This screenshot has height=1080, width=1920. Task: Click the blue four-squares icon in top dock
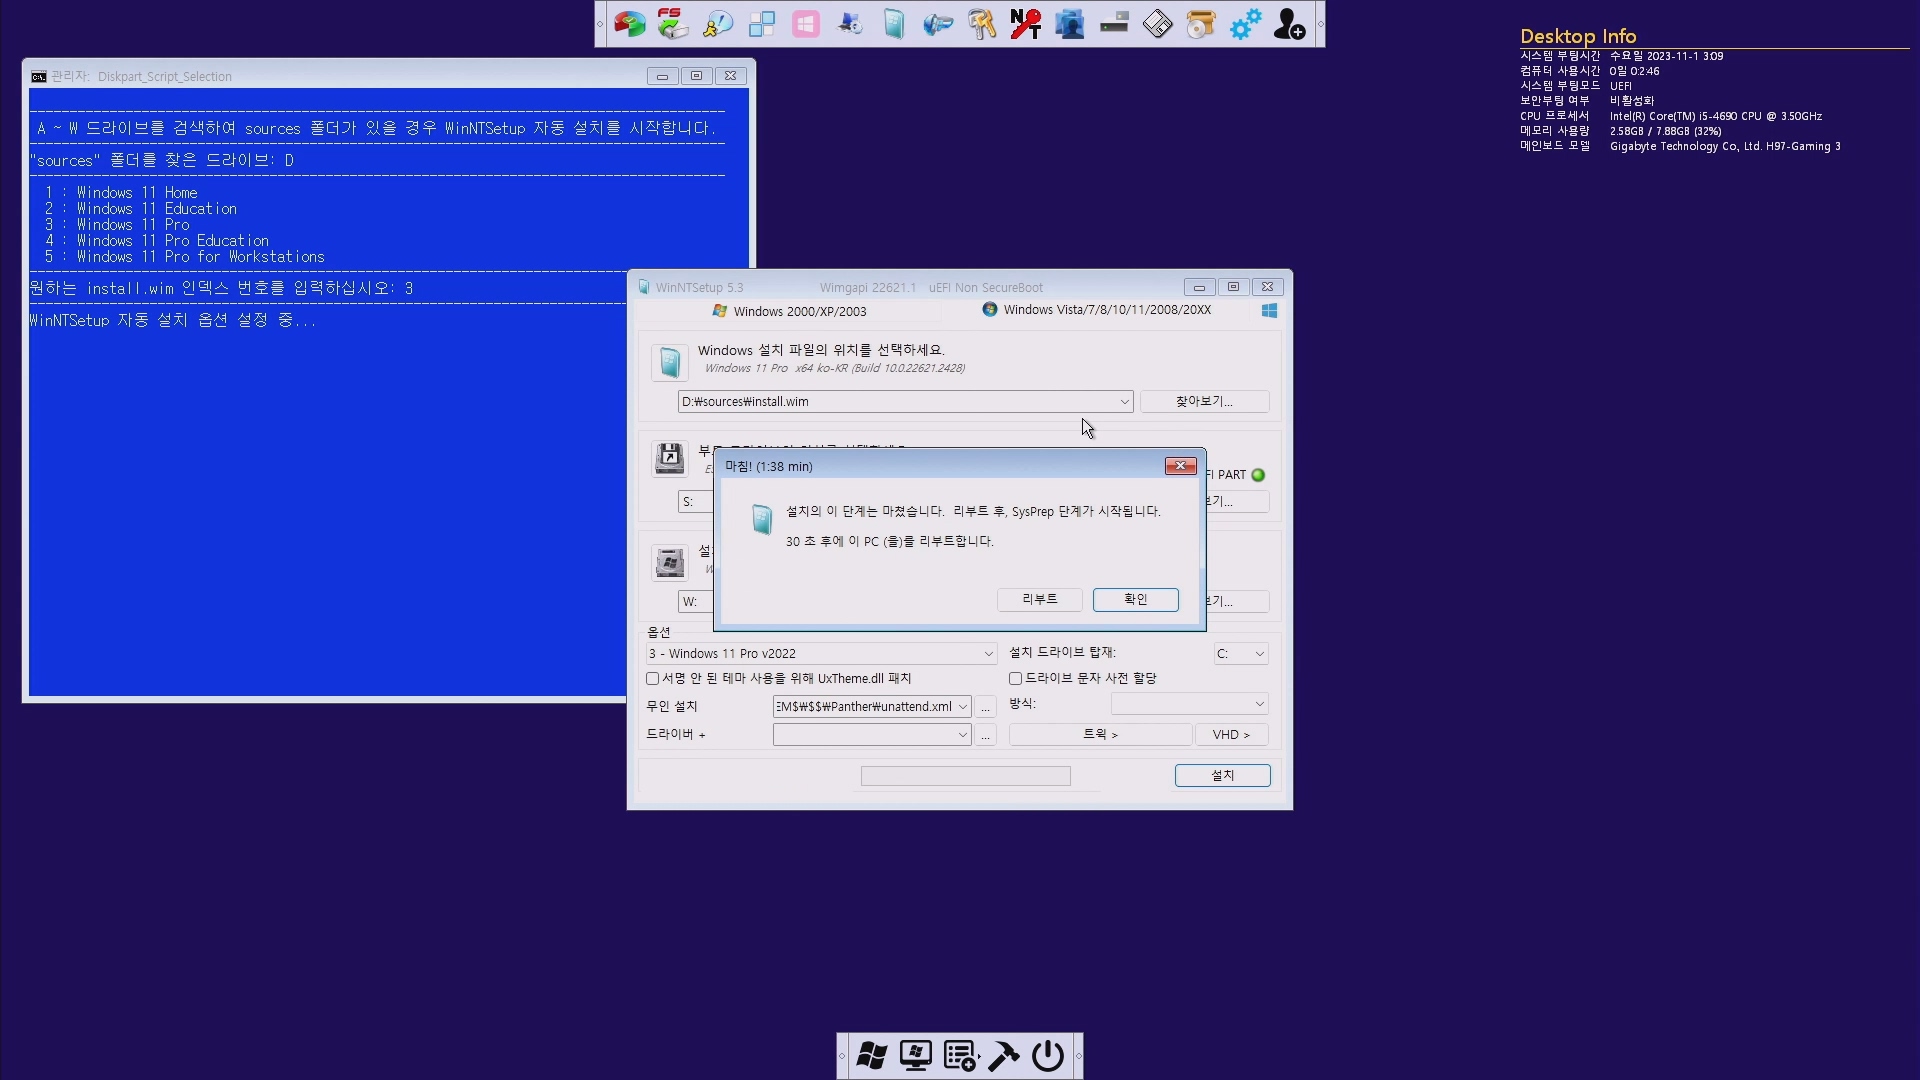(x=762, y=24)
